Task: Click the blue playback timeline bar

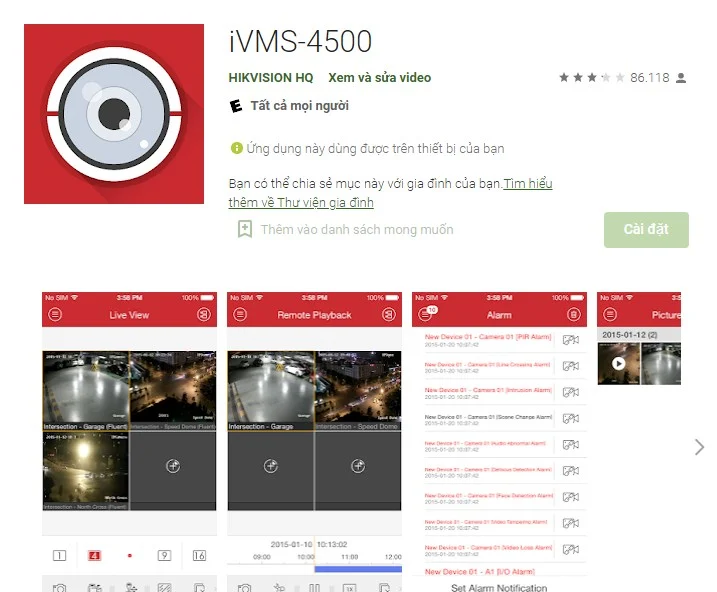Action: click(x=358, y=569)
